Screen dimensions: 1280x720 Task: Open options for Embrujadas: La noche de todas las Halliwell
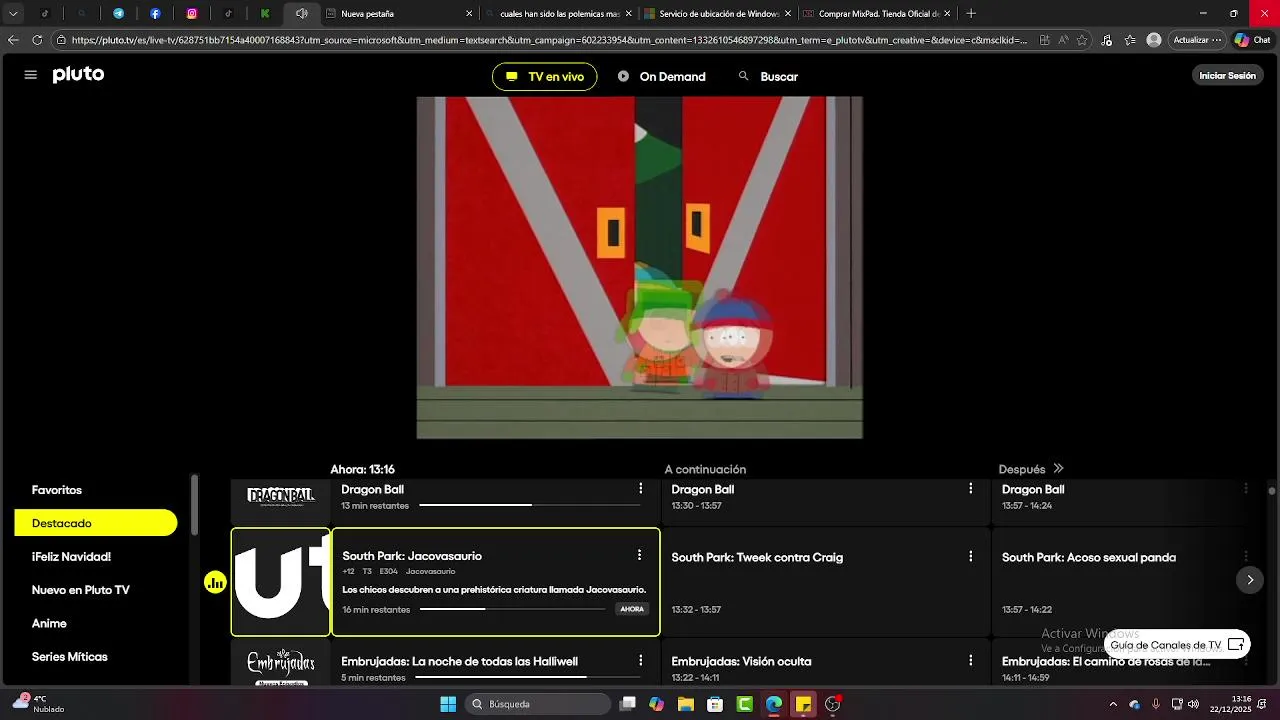coord(641,661)
